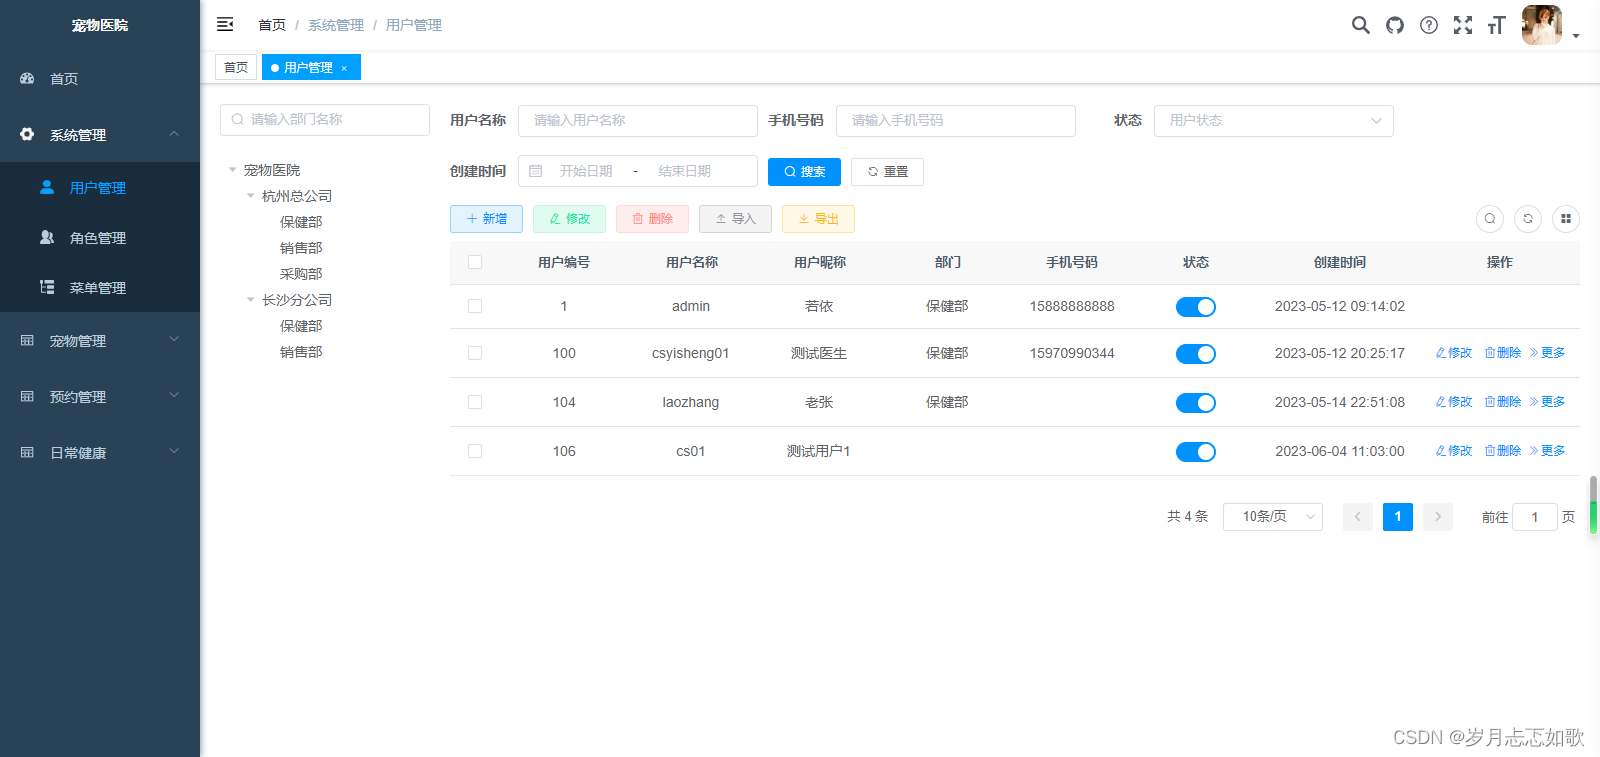
Task: Expand the 预约管理 sidebar menu
Action: click(x=100, y=396)
